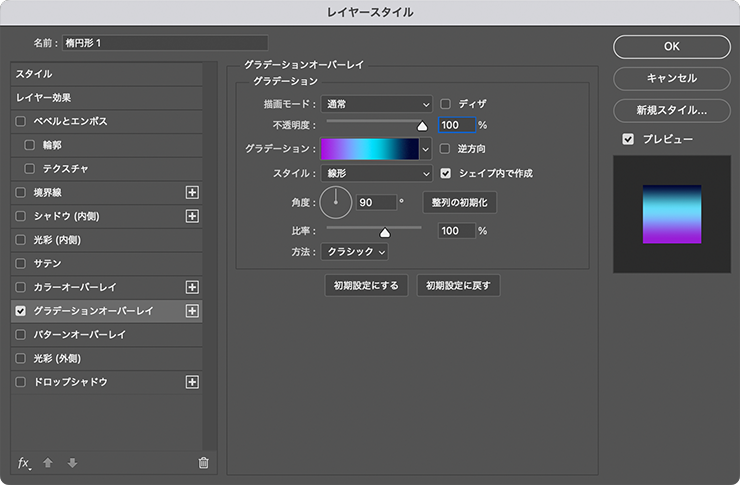740x485 pixels.
Task: Add another シャドウ (内側) with plus icon
Action: 193,216
